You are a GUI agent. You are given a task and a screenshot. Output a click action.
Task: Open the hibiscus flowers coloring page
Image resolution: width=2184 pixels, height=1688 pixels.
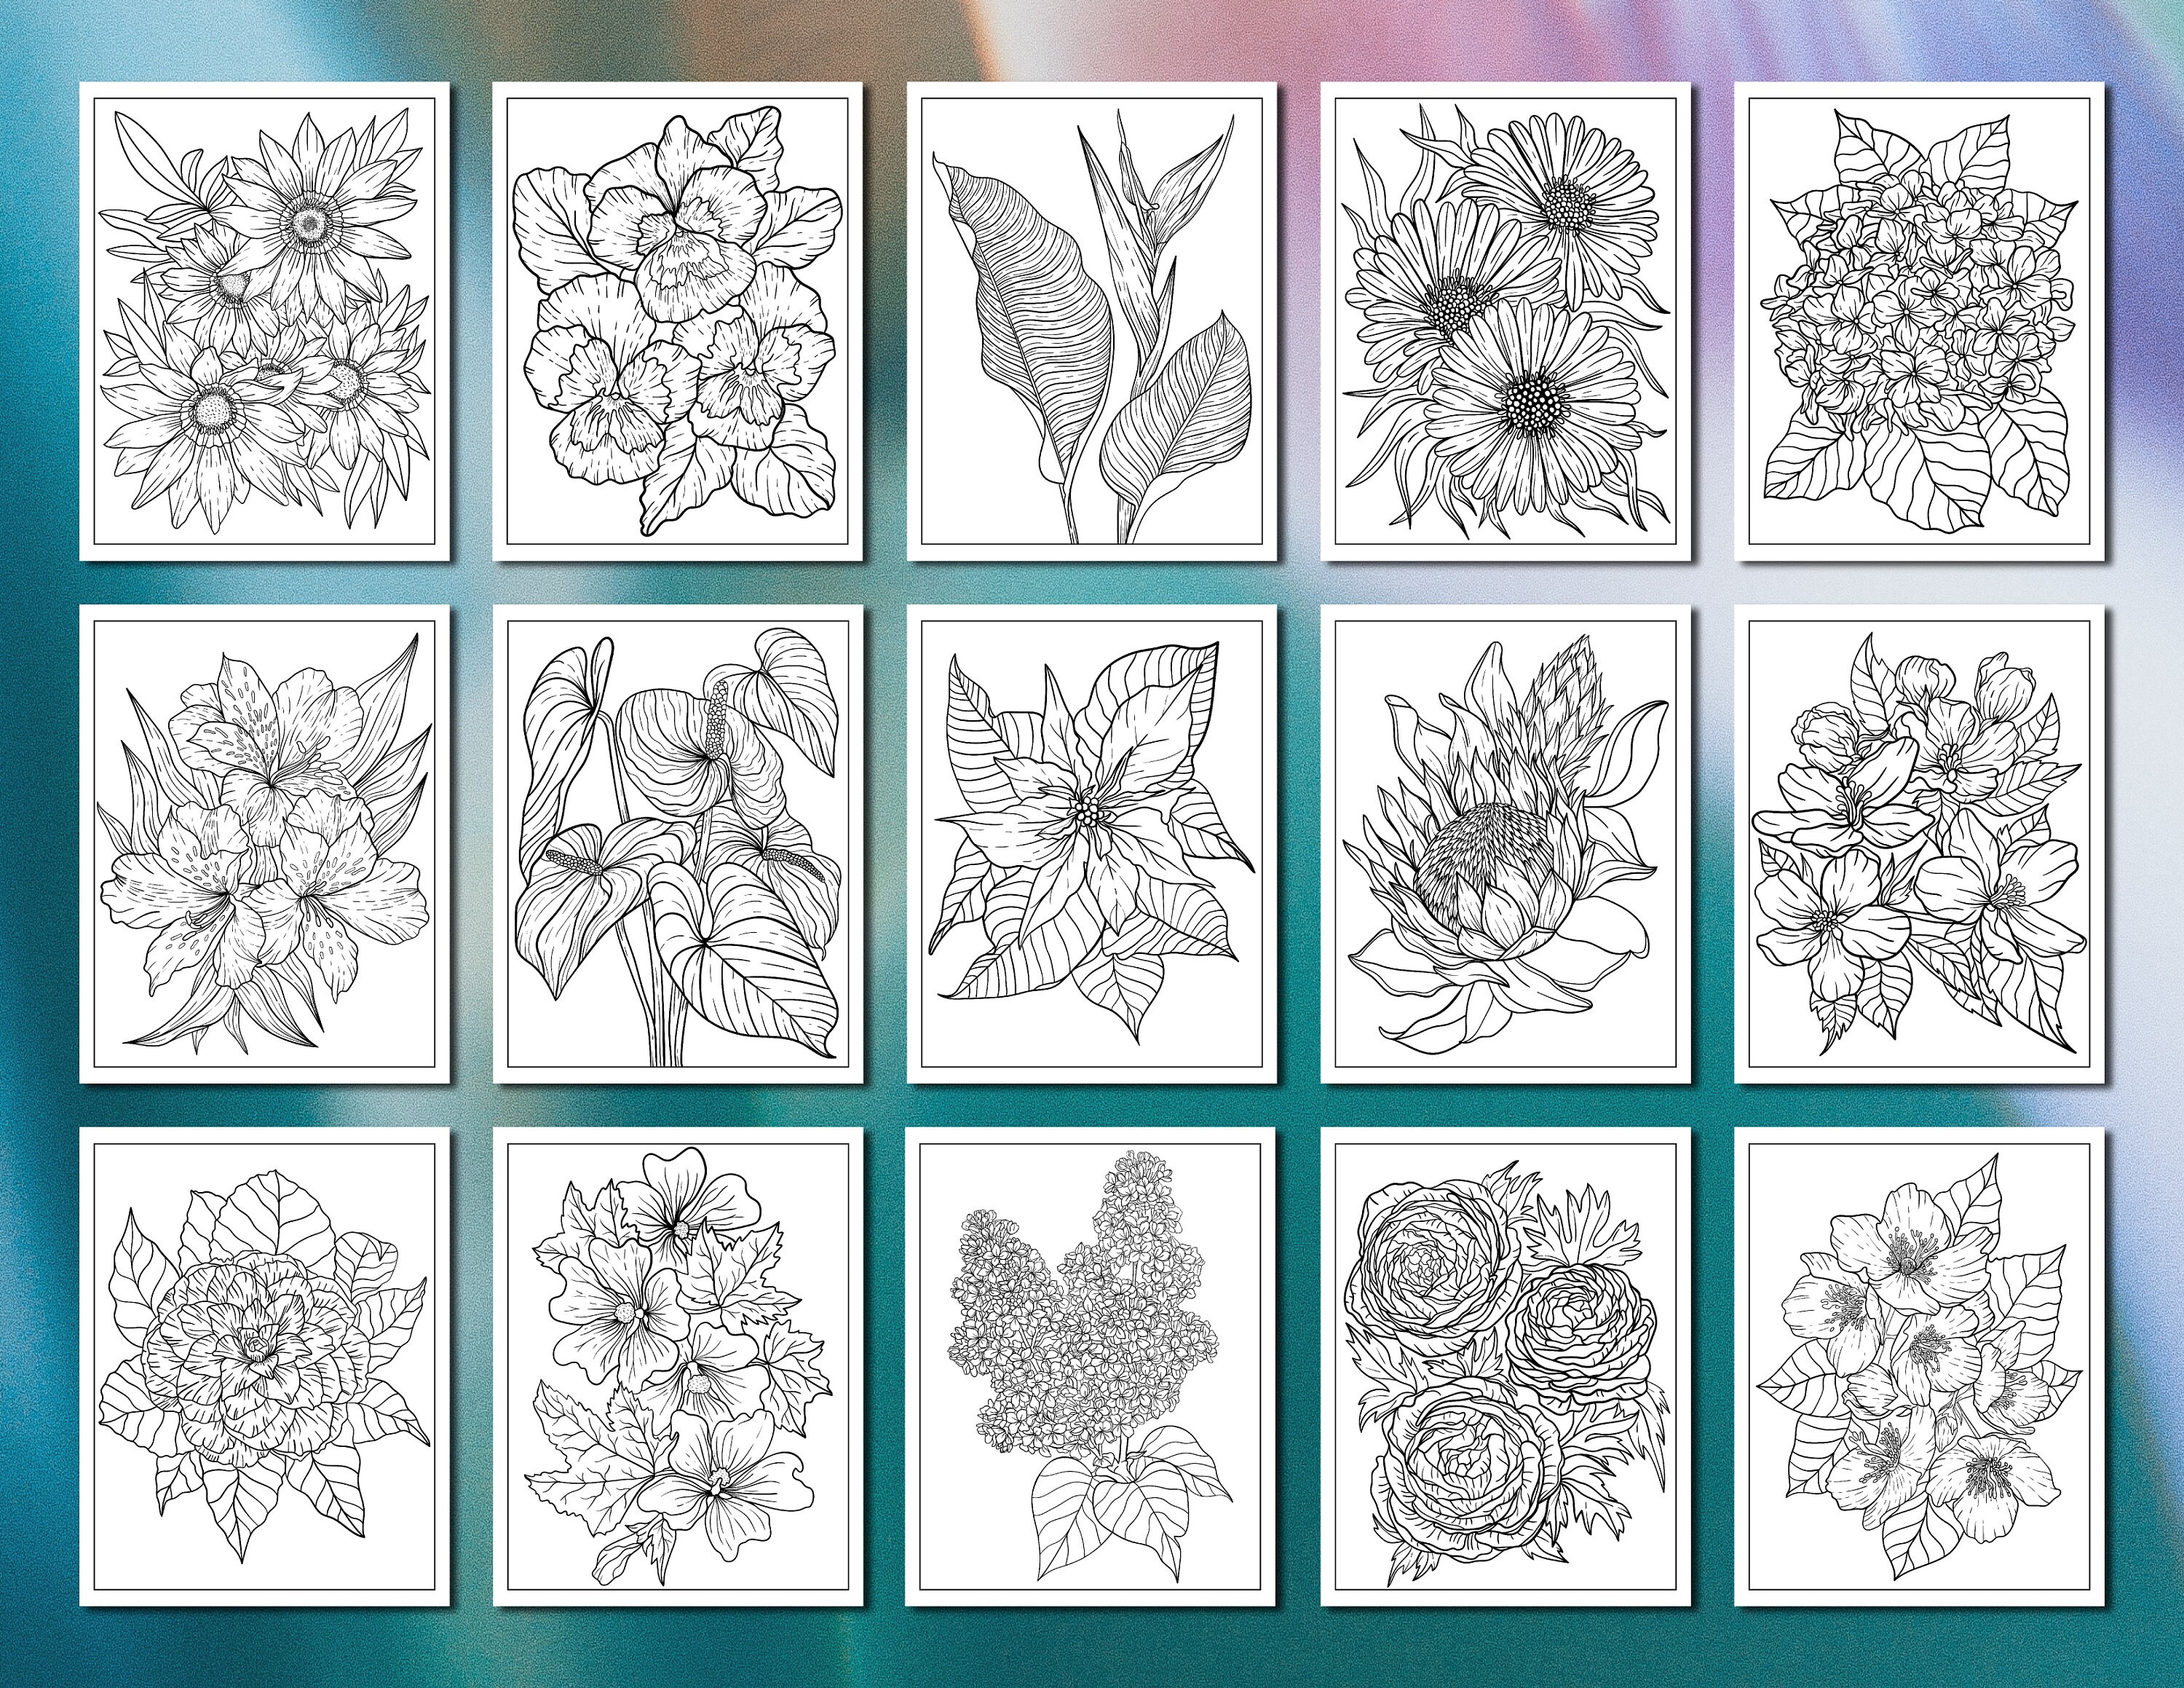678,1367
